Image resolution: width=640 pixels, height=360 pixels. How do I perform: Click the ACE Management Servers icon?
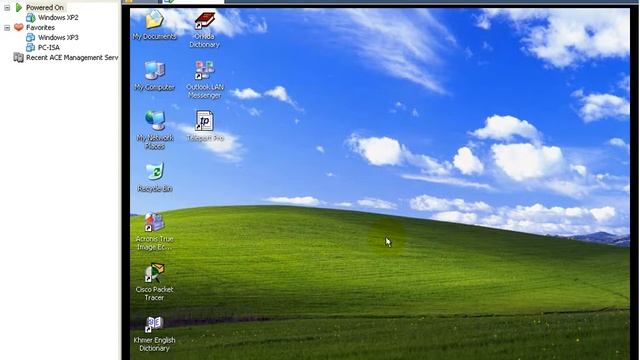tap(18, 58)
